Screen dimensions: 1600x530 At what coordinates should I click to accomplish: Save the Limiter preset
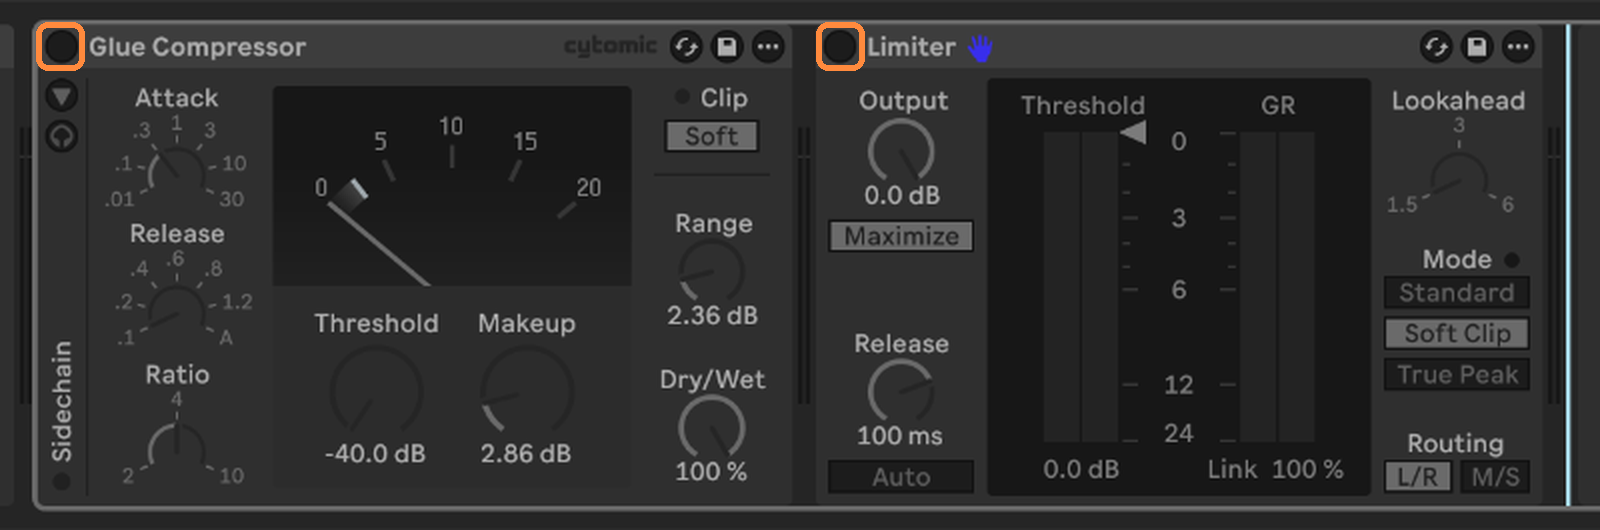pyautogui.click(x=1477, y=47)
